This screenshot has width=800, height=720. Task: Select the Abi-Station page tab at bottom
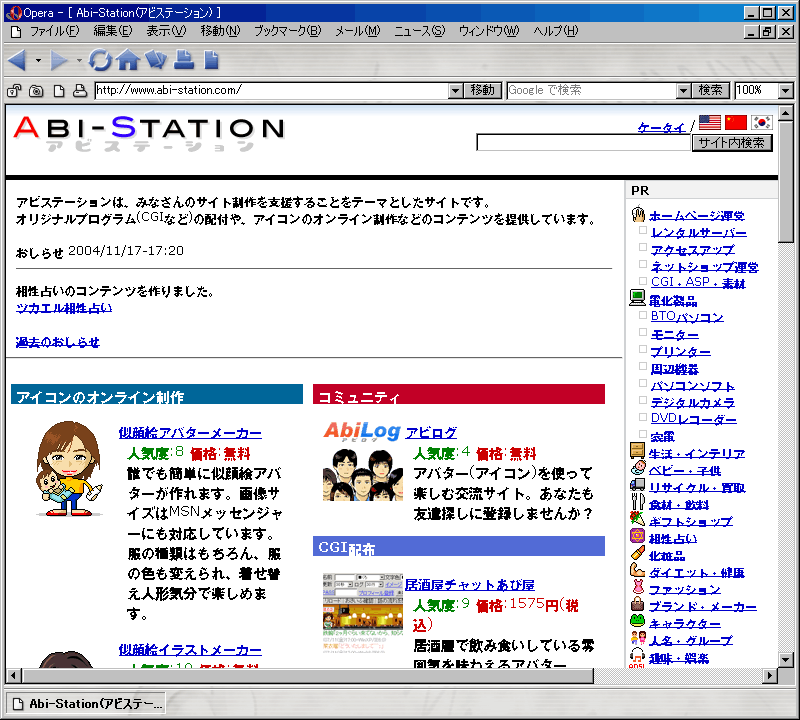pyautogui.click(x=87, y=704)
